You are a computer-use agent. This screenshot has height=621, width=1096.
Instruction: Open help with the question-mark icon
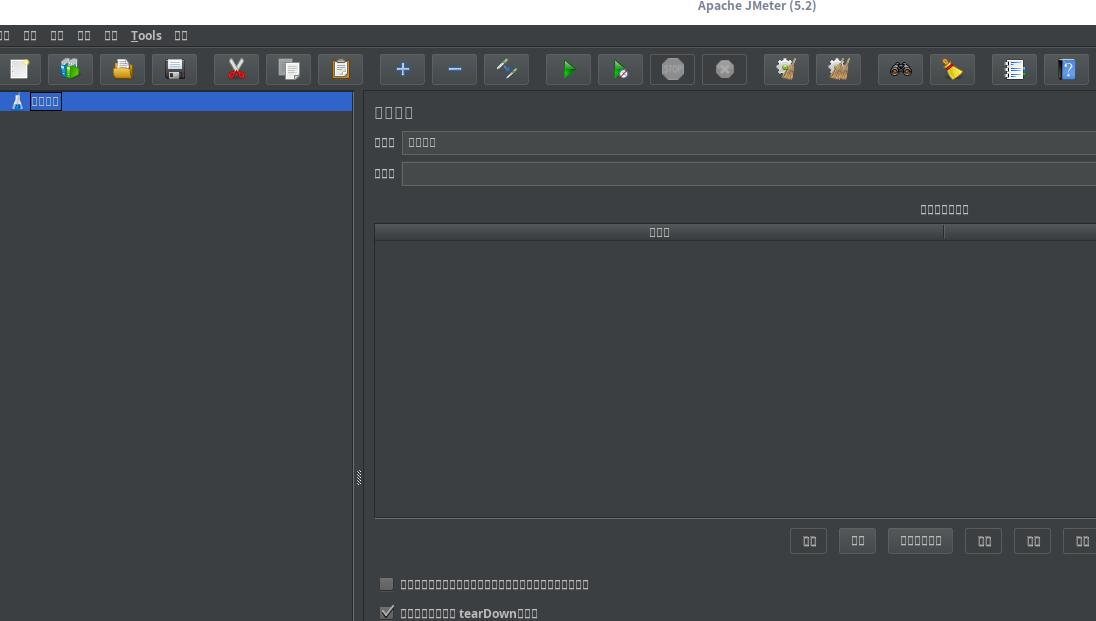pyautogui.click(x=1067, y=69)
